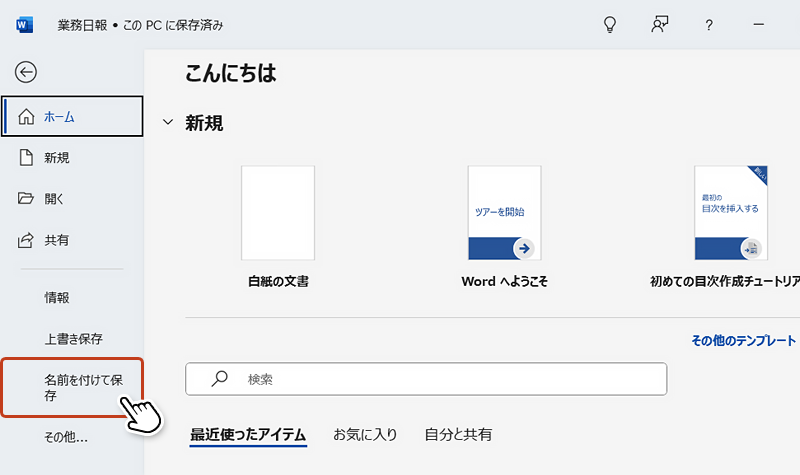Open the Word へようこそ tour template
Viewport: 800px width, 475px height.
pyautogui.click(x=505, y=213)
